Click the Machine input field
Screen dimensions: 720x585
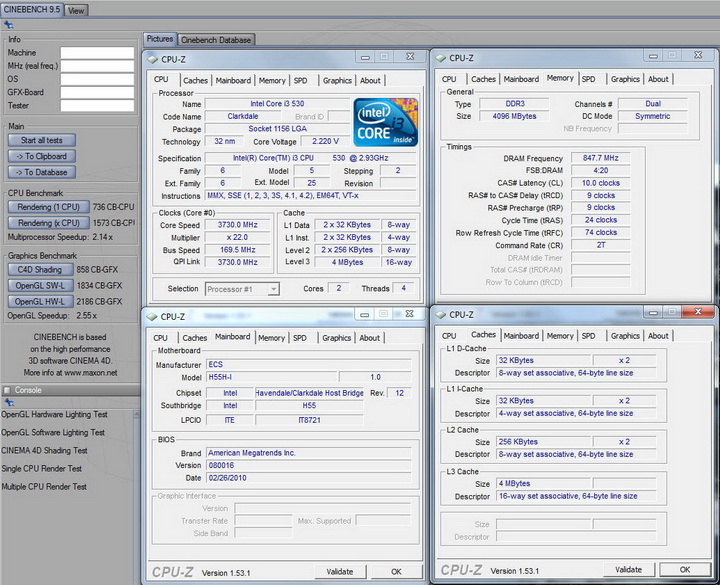pyautogui.click(x=96, y=53)
